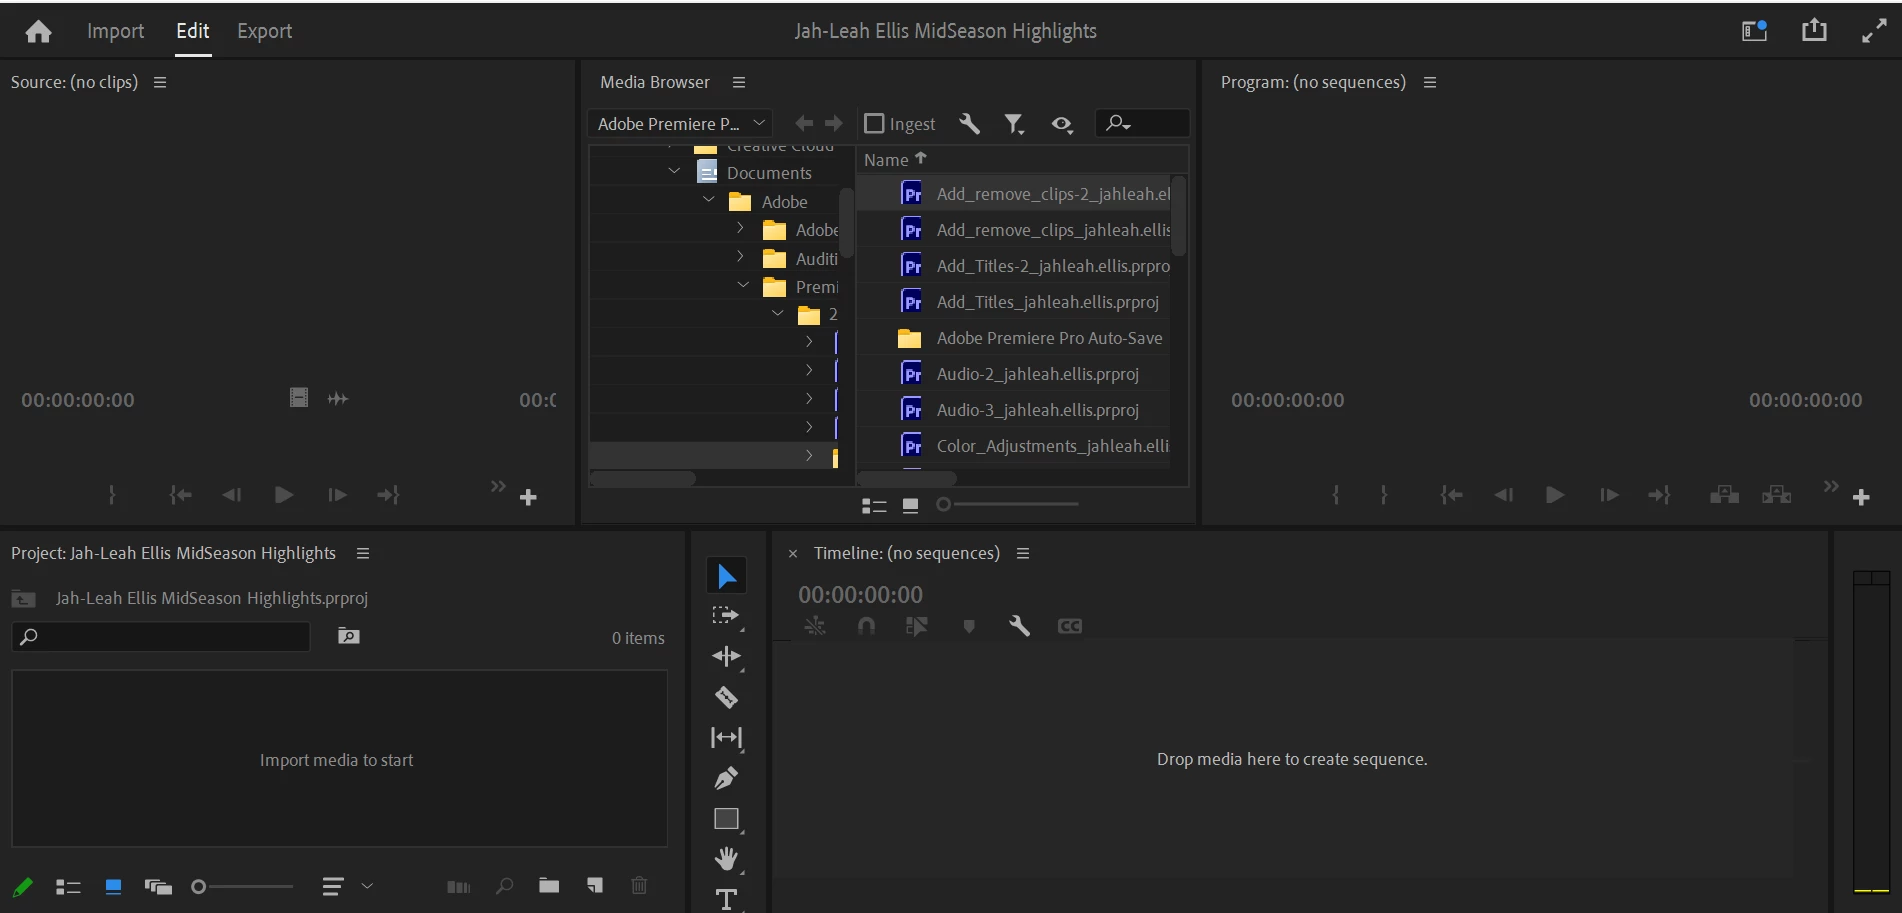Screen dimensions: 1902x913
Task: Collapse the folder named 2 in tree
Action: 778,313
